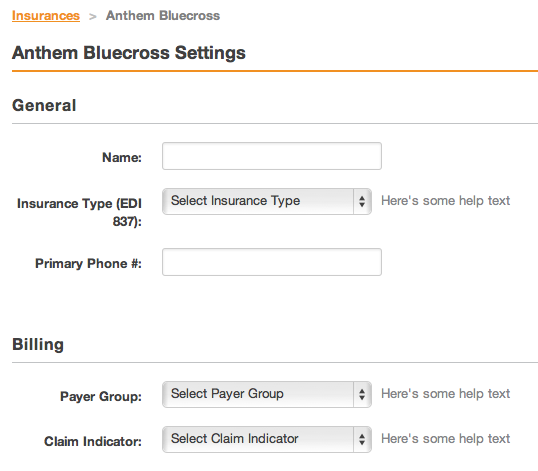Focus the Primary Phone # input field
538x471 pixels.
272,262
